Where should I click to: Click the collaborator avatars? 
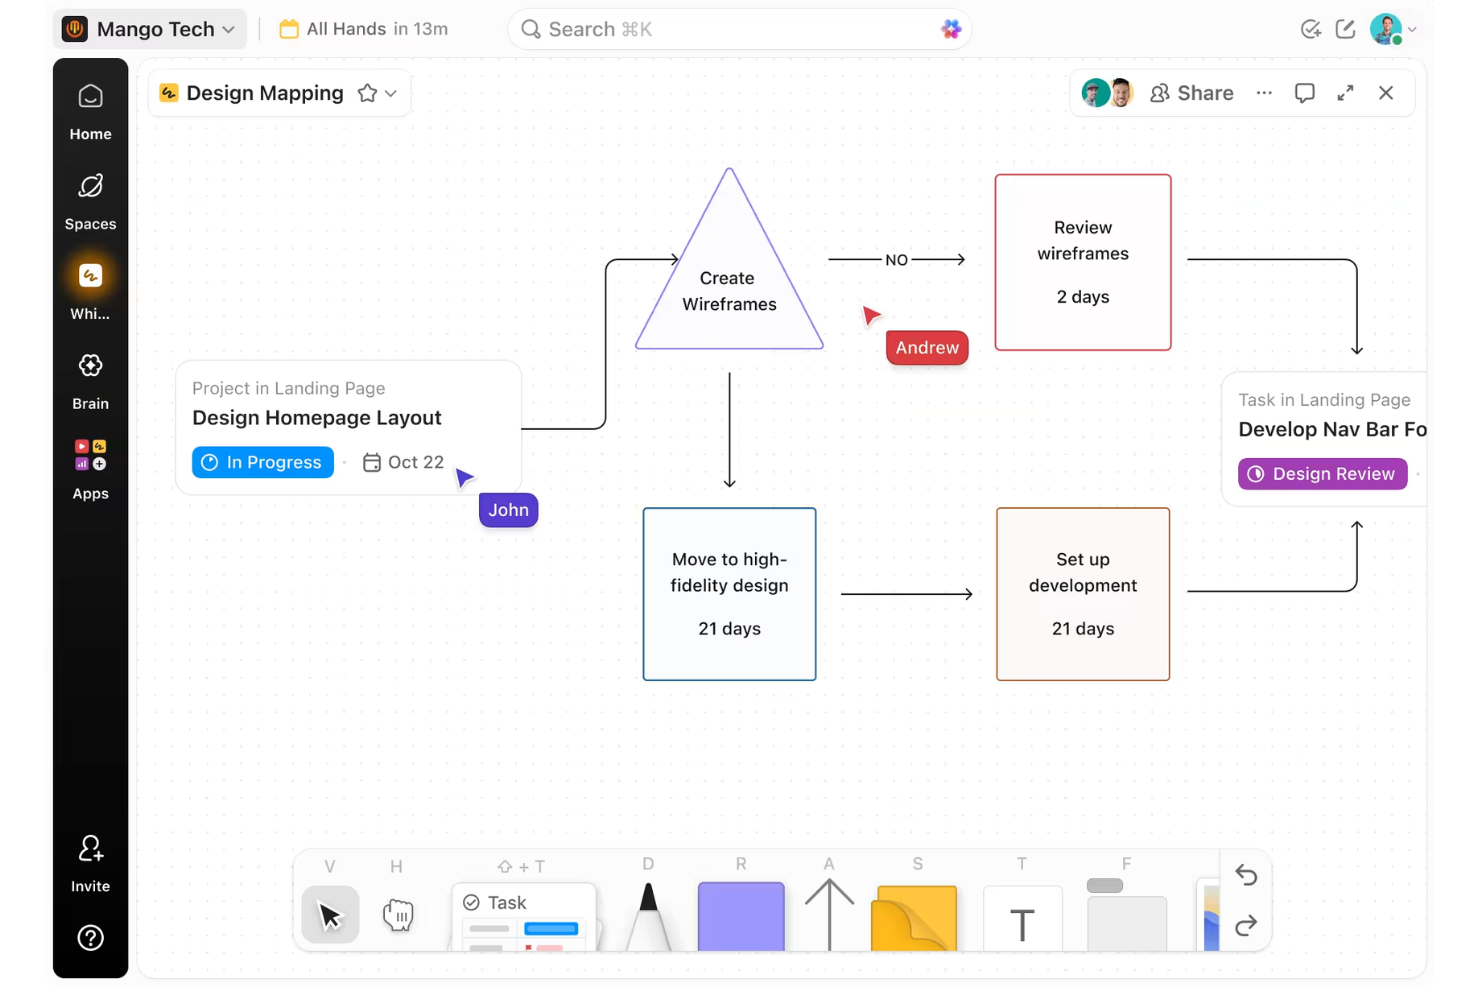click(x=1107, y=93)
